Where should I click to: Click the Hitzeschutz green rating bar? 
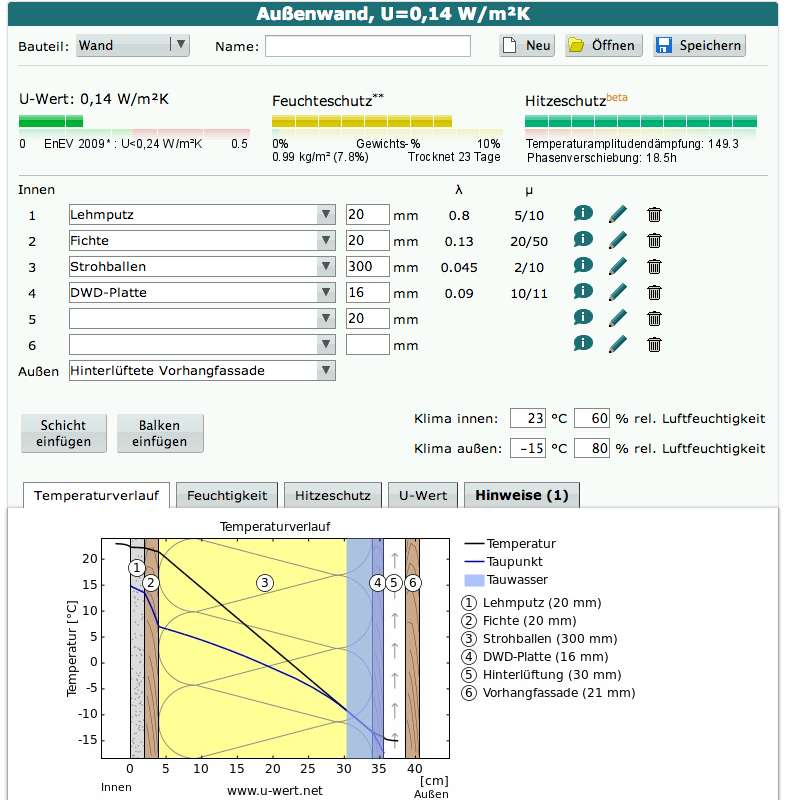[641, 121]
